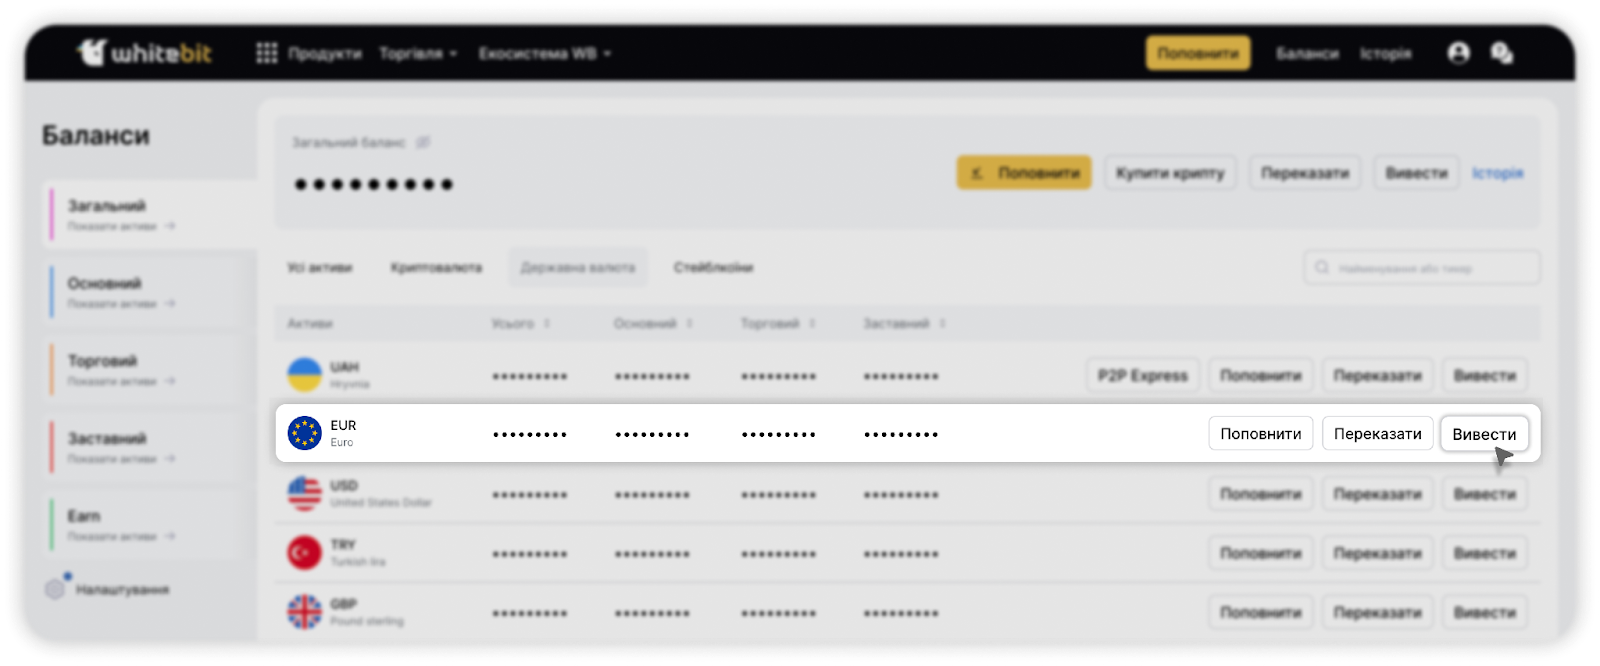Sort assets by the Усього column
Image resolution: width=1600 pixels, height=666 pixels.
(520, 324)
